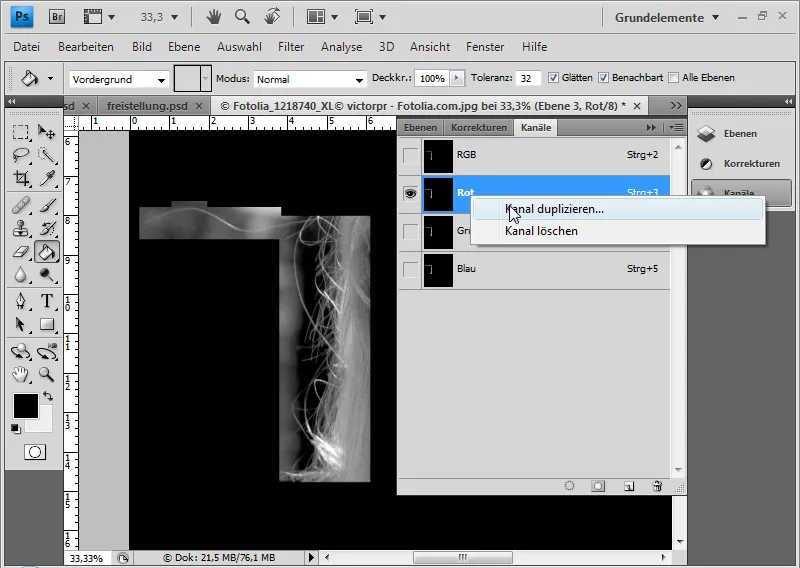
Task: Select the Dodge tool
Action: point(46,275)
